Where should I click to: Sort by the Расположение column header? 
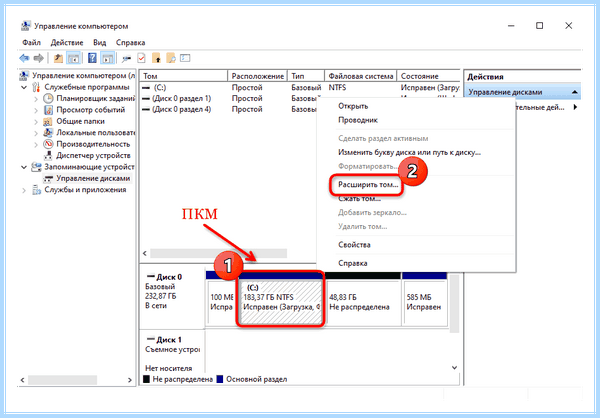(258, 76)
